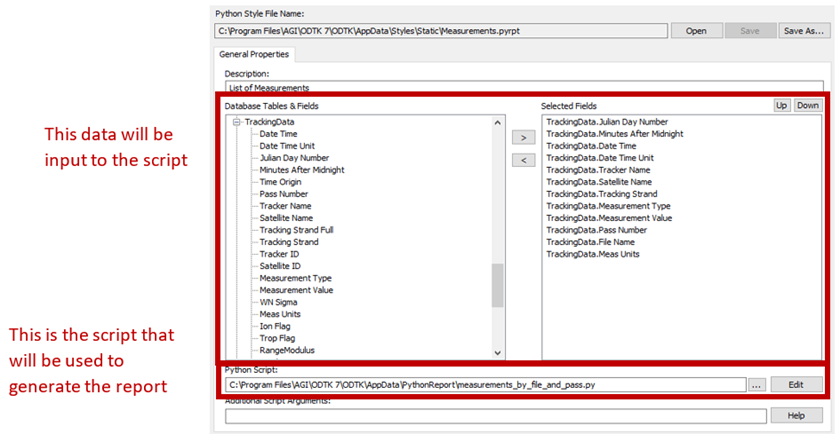The height and width of the screenshot is (434, 840).
Task: Select TrackingData.Date Time in Selected Fields
Action: [x=591, y=146]
